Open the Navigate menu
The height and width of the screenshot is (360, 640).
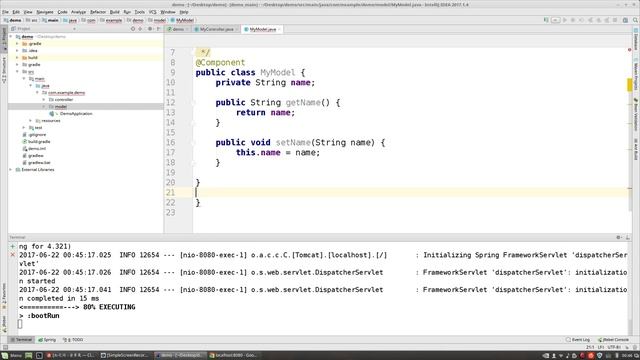(x=44, y=12)
